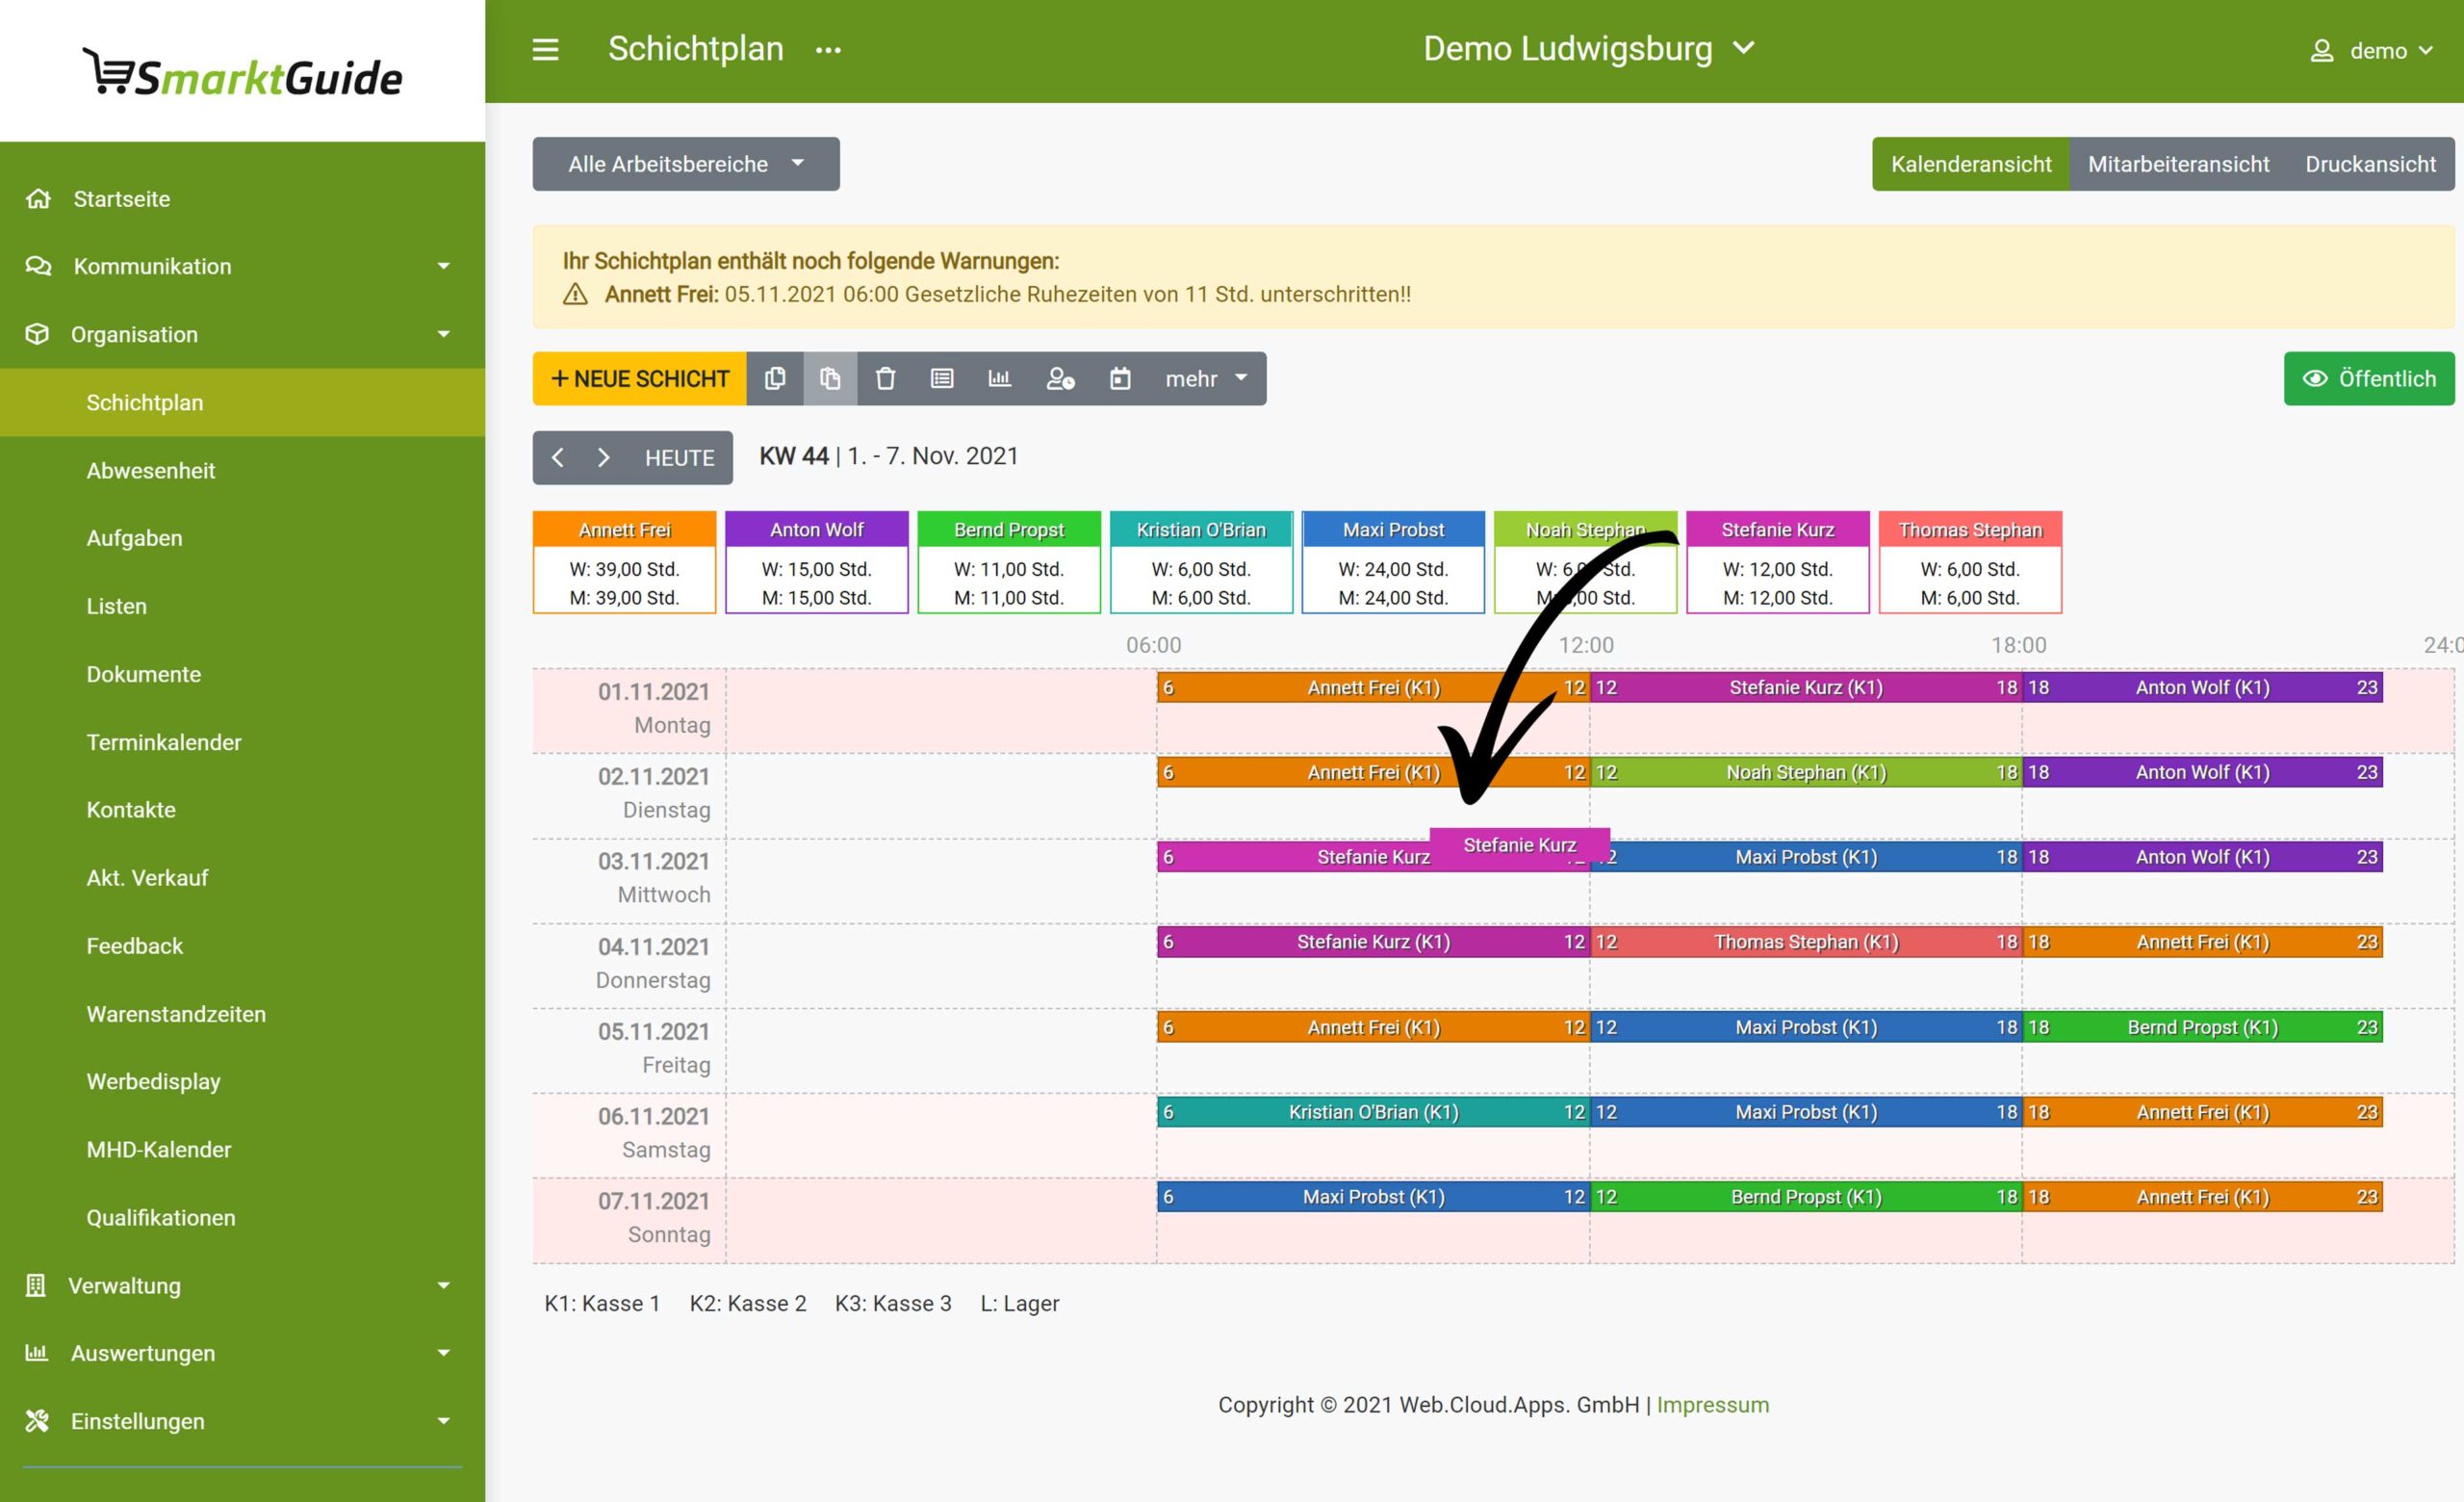Screen dimensions: 2464x1502
Task: Click the copy shifts icon in toolbar
Action: [x=775, y=378]
